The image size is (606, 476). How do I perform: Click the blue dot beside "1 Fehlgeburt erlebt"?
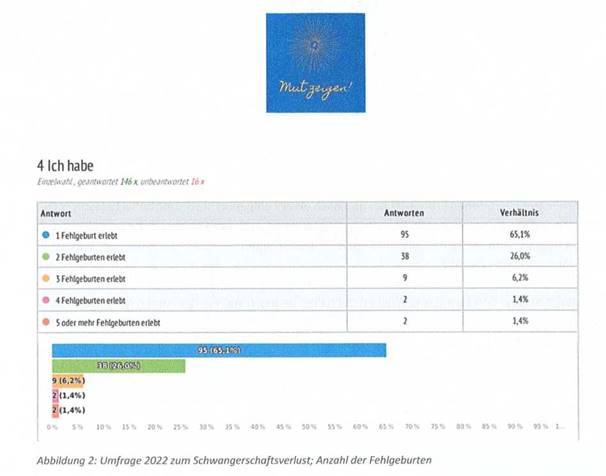(x=47, y=233)
